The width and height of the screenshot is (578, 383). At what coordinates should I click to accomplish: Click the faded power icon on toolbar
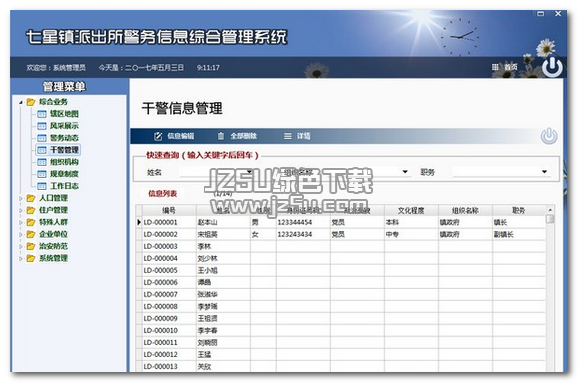549,136
